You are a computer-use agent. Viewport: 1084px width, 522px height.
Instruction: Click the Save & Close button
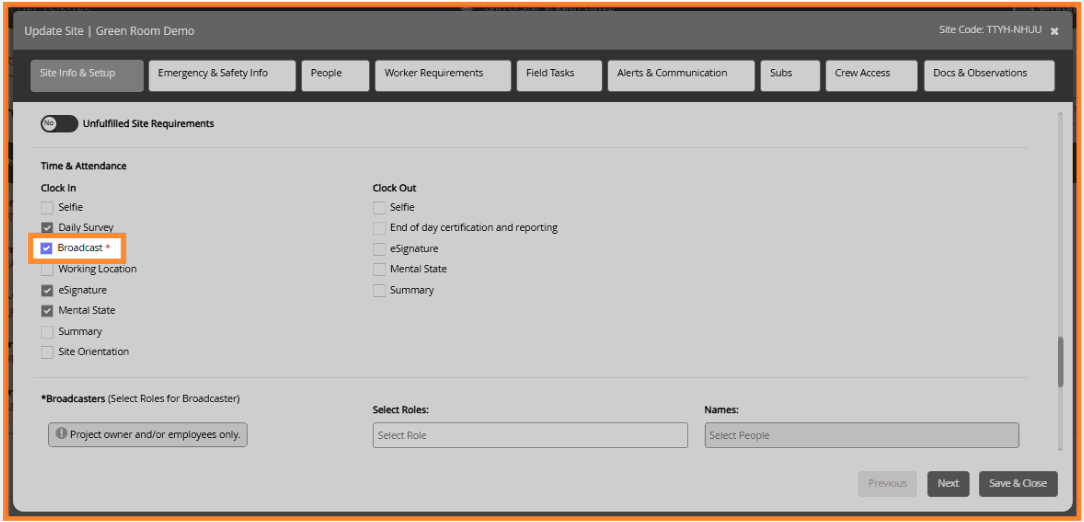(x=1018, y=484)
